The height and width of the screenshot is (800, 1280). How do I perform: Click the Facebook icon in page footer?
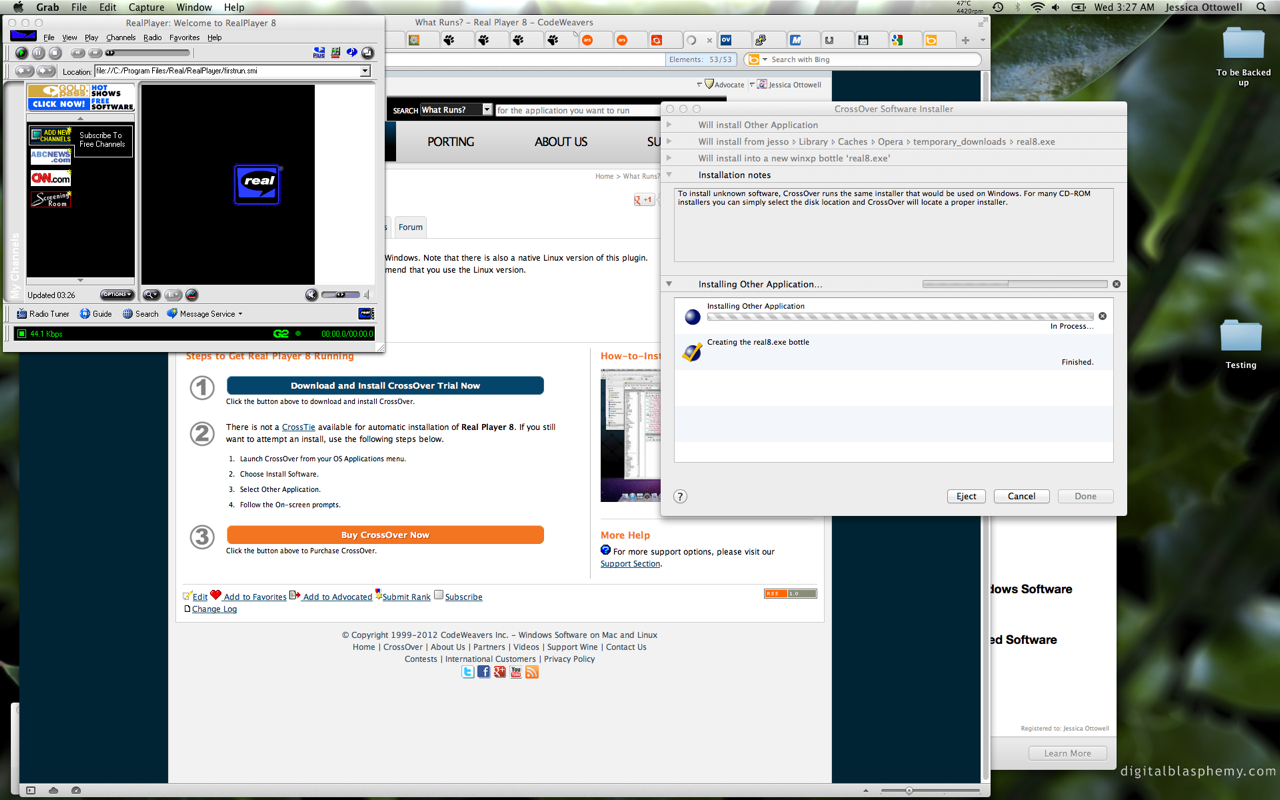(483, 672)
